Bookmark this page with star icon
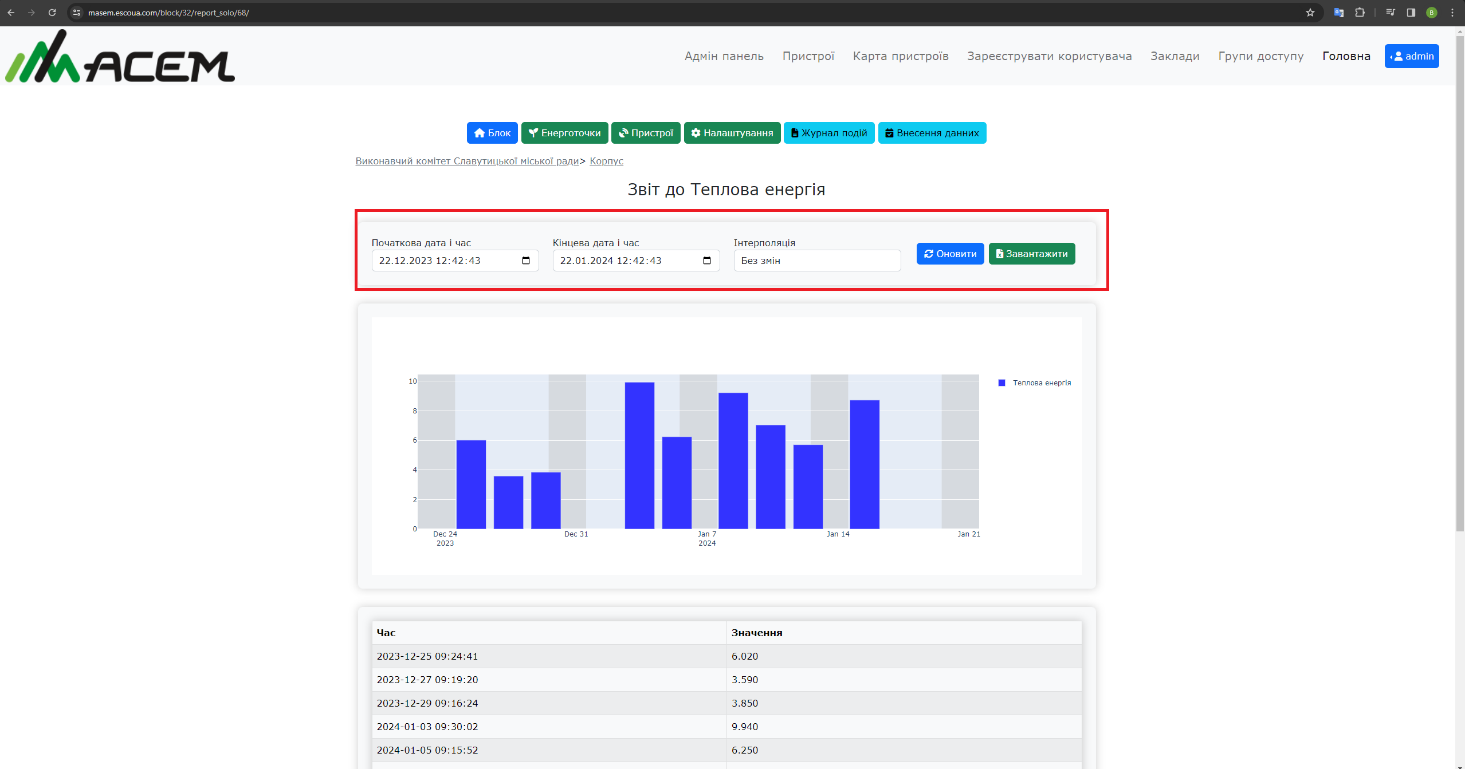 pyautogui.click(x=1310, y=12)
